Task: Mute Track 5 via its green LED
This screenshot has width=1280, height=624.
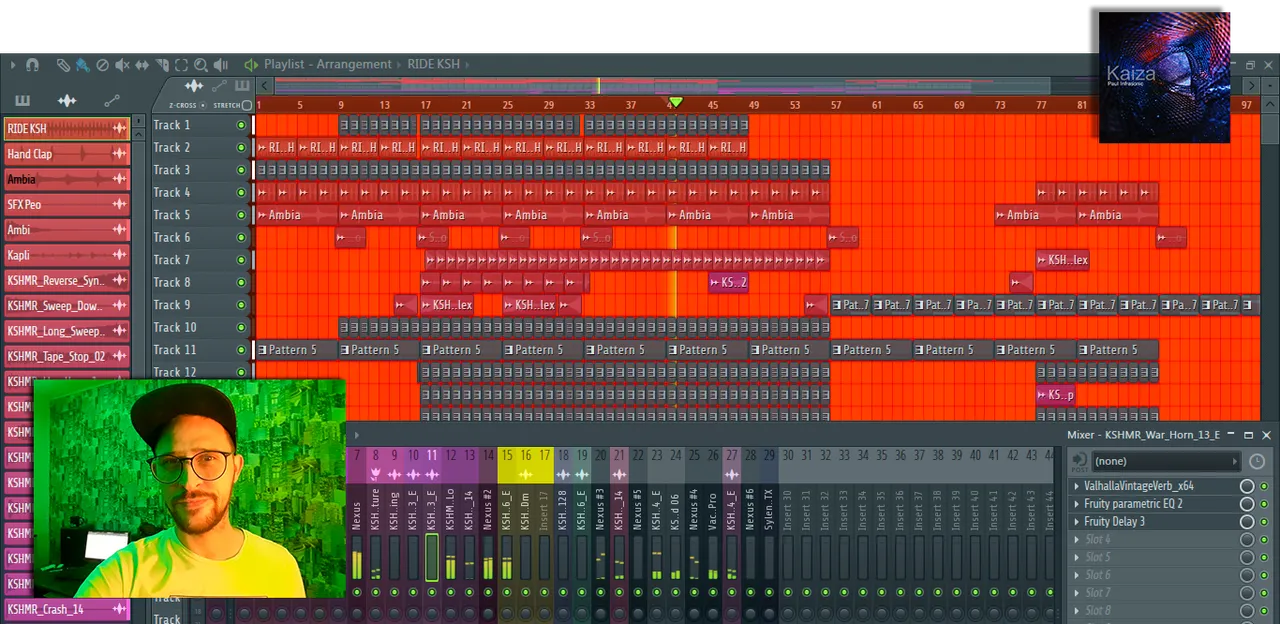Action: 241,215
